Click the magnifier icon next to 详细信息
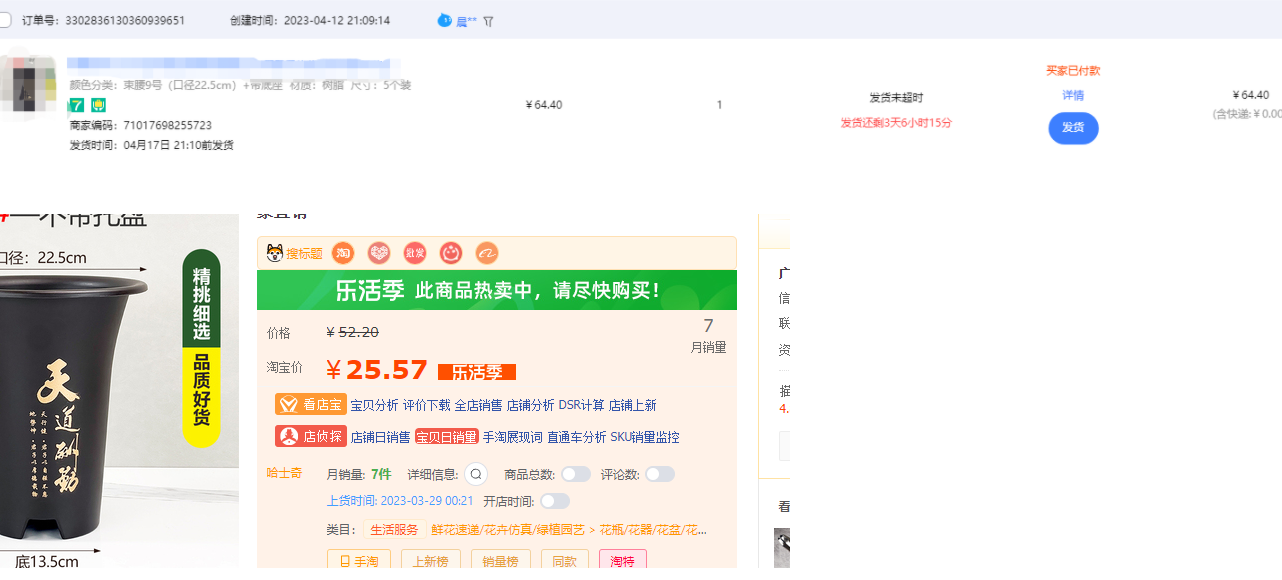1282x580 pixels. click(476, 474)
